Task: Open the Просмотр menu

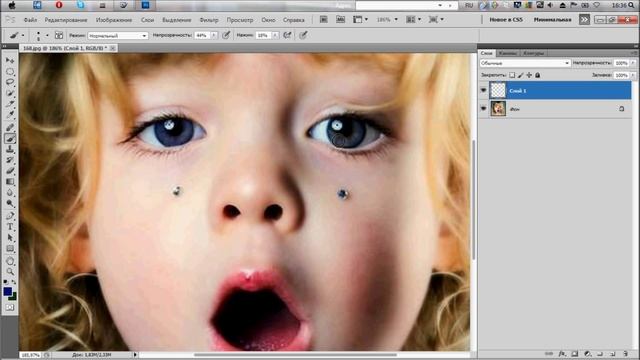Action: (x=240, y=20)
